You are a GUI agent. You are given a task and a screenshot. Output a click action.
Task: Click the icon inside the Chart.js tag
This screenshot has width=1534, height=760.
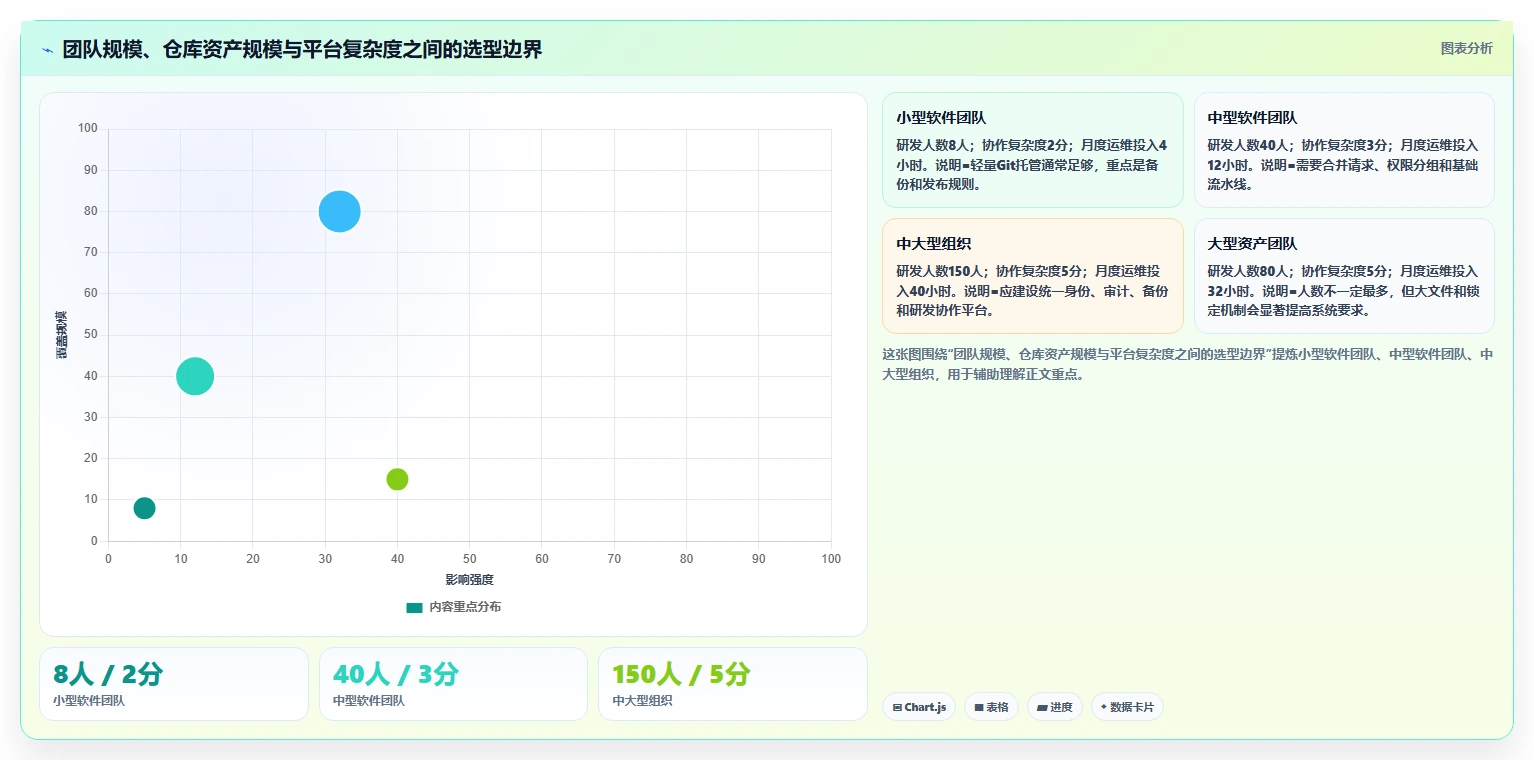coord(897,708)
